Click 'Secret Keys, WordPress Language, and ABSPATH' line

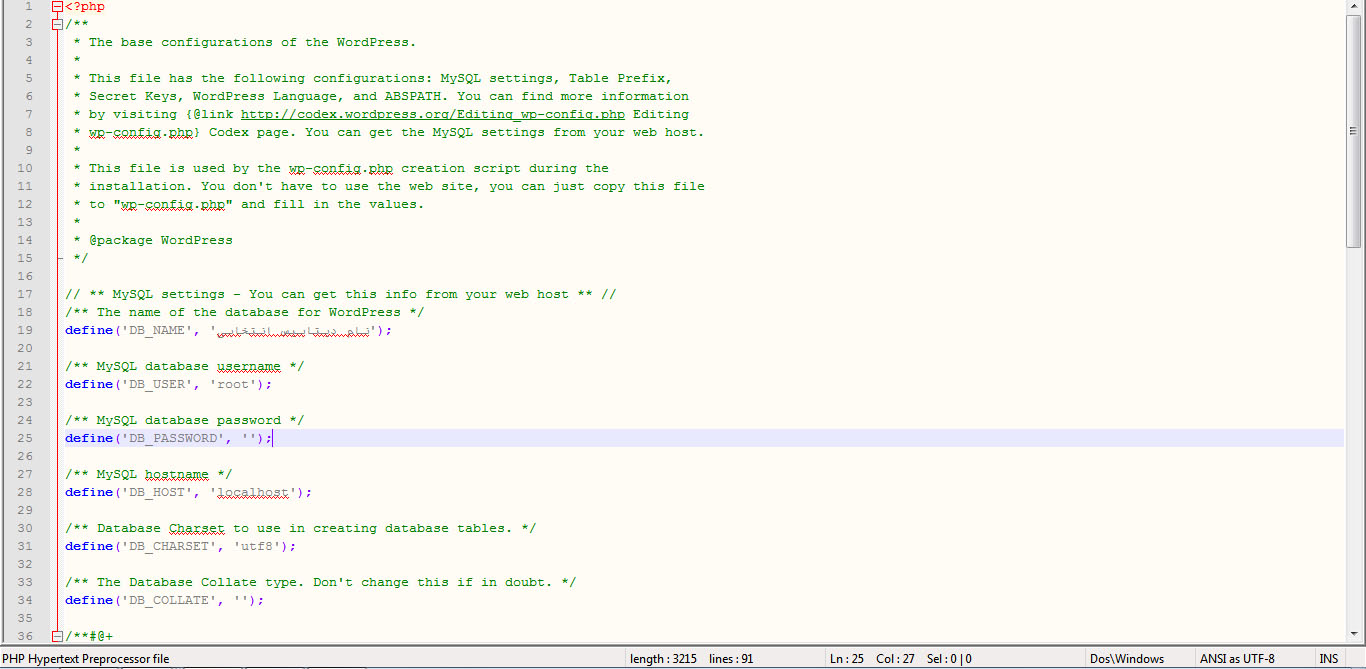click(x=389, y=96)
